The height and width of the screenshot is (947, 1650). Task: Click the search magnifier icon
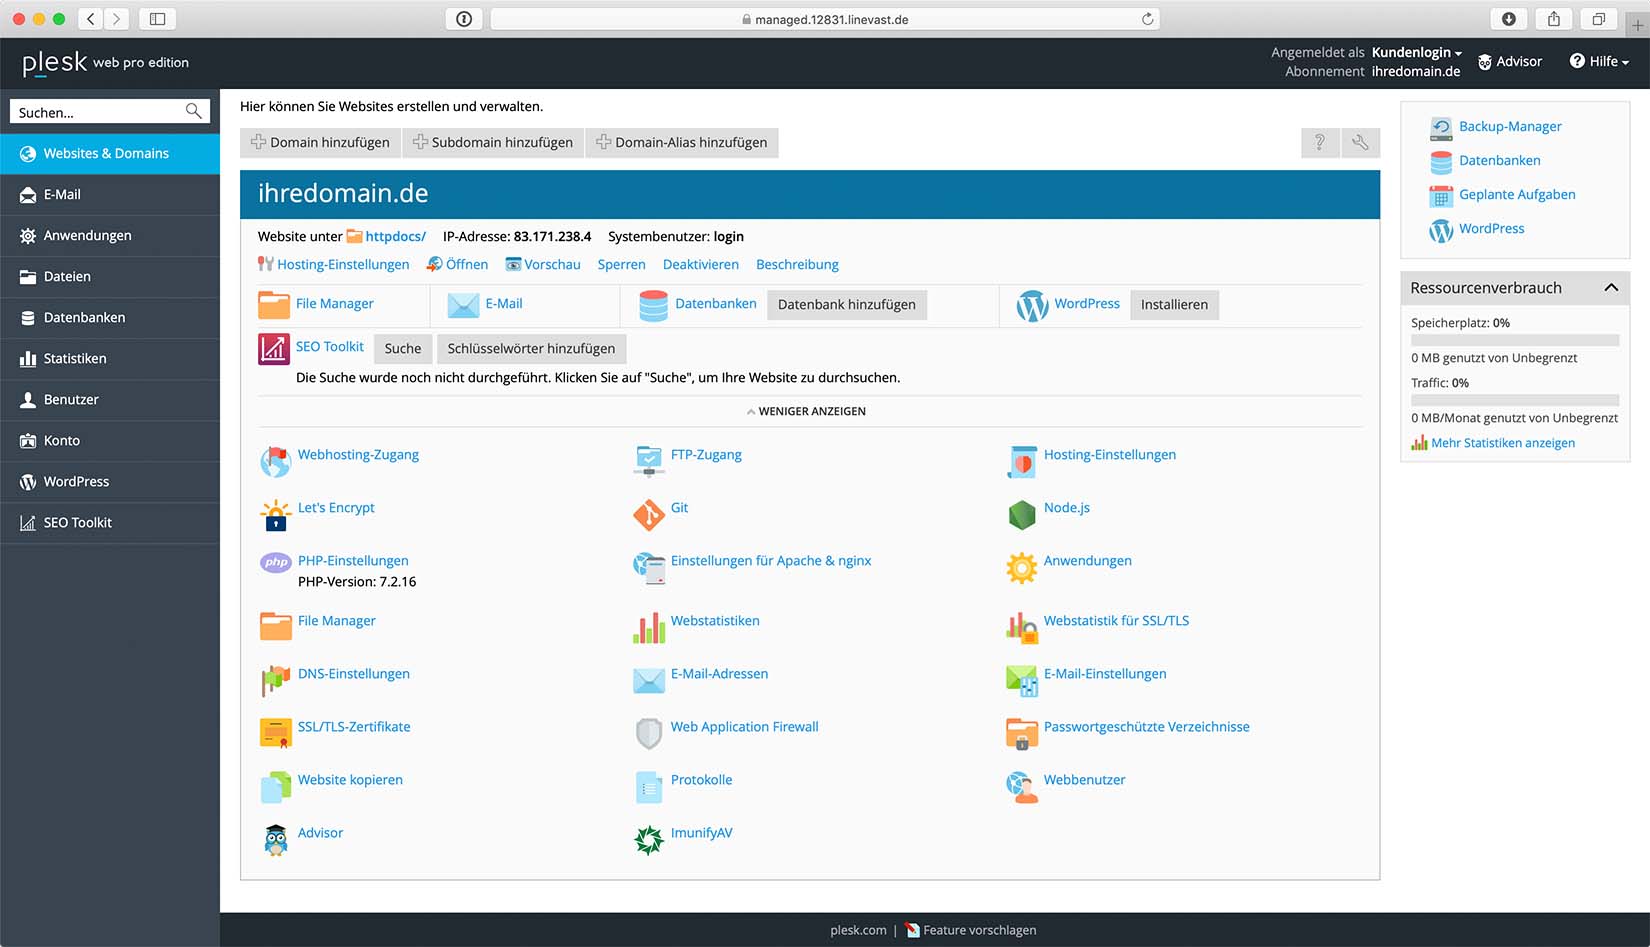pyautogui.click(x=194, y=111)
